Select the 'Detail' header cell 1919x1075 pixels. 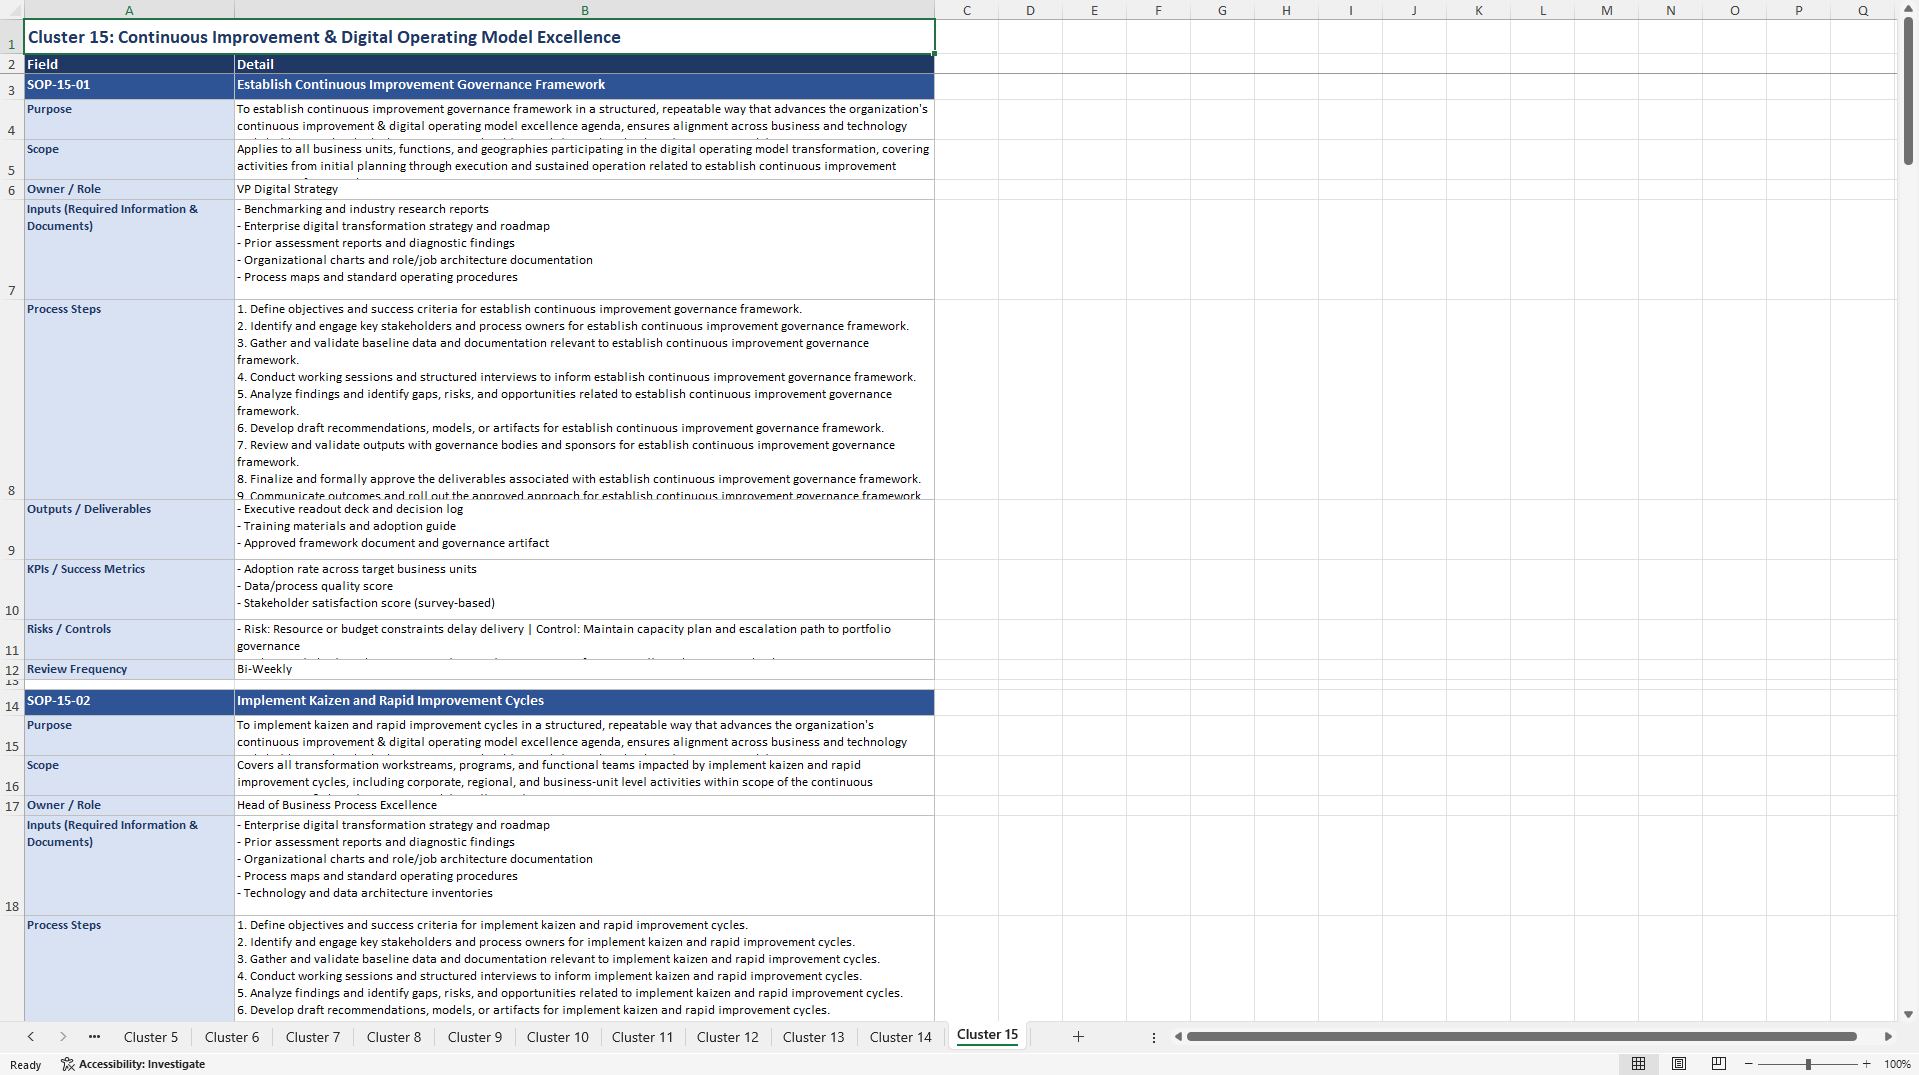585,64
